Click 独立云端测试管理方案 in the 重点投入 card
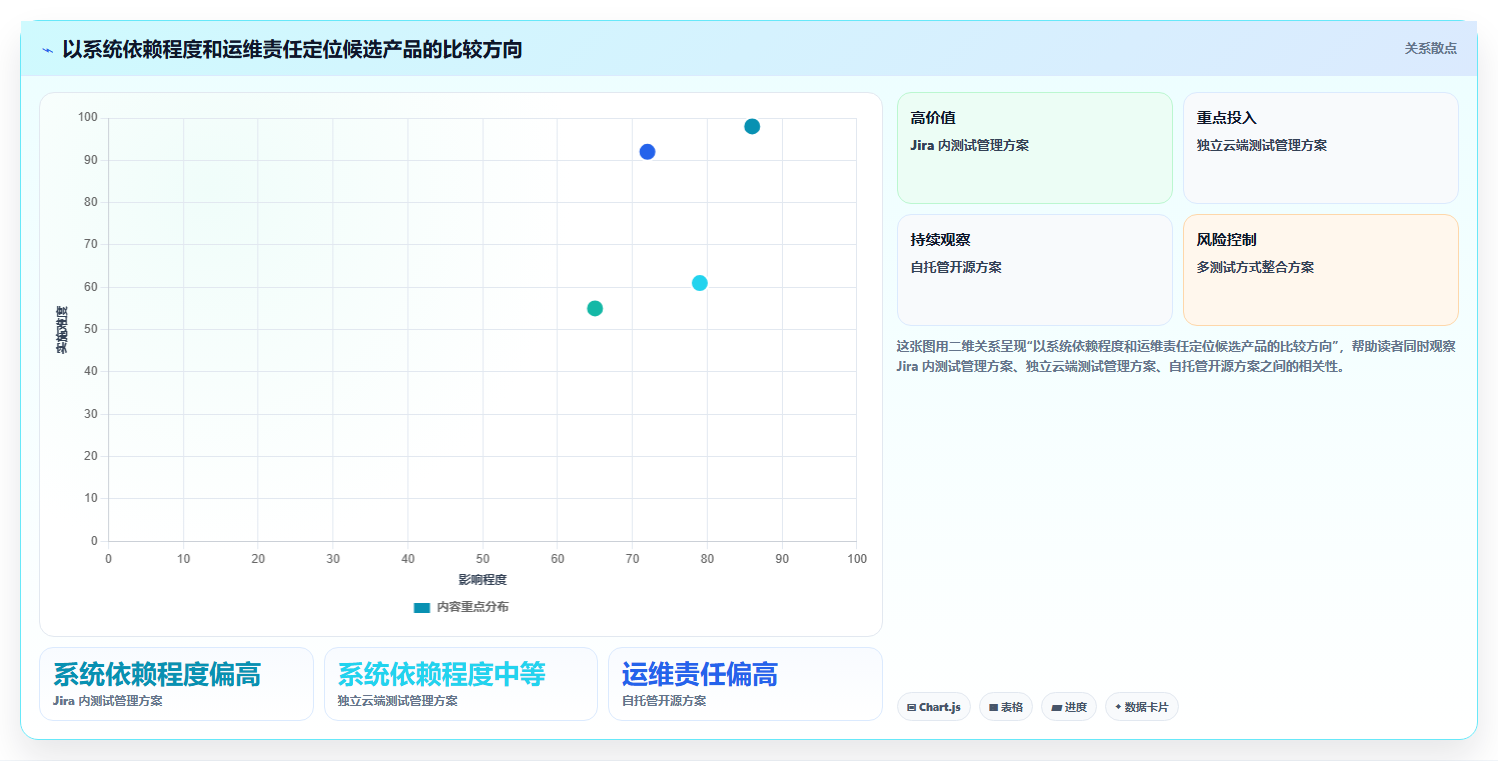1498x761 pixels. [x=1262, y=146]
